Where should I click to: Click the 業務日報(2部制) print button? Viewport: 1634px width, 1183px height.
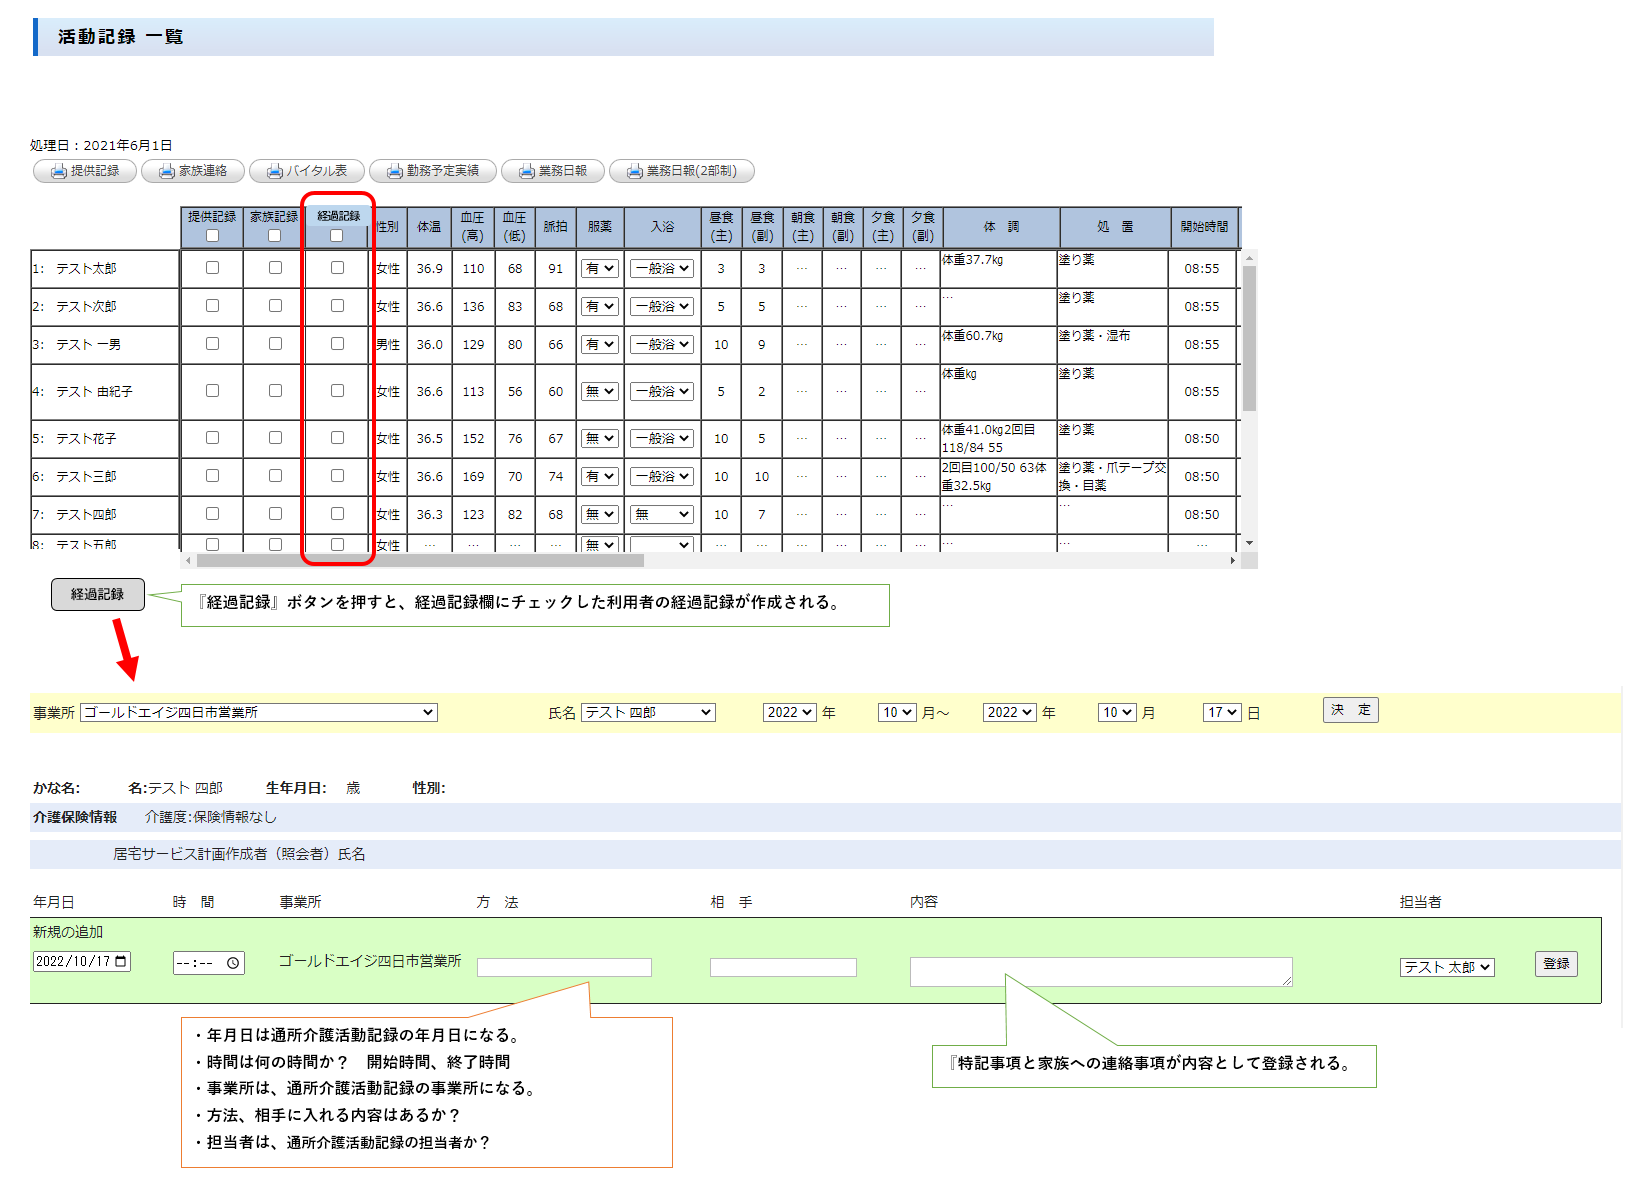coord(681,171)
